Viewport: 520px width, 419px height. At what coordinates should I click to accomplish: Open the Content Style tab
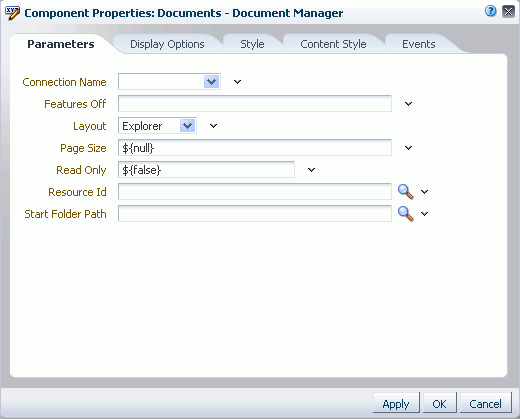tap(333, 44)
